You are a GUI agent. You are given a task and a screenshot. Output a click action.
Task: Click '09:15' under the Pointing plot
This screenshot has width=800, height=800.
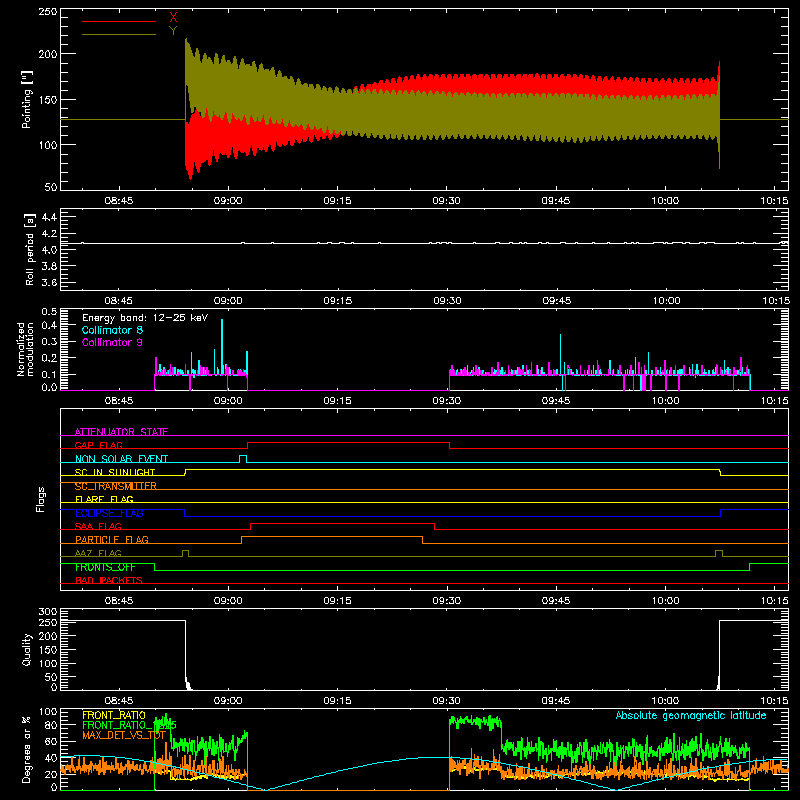pyautogui.click(x=337, y=201)
